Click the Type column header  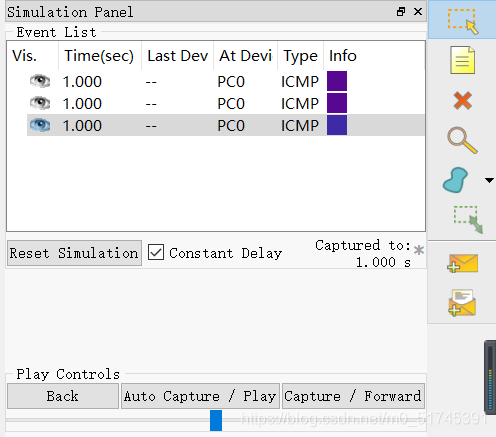(300, 56)
